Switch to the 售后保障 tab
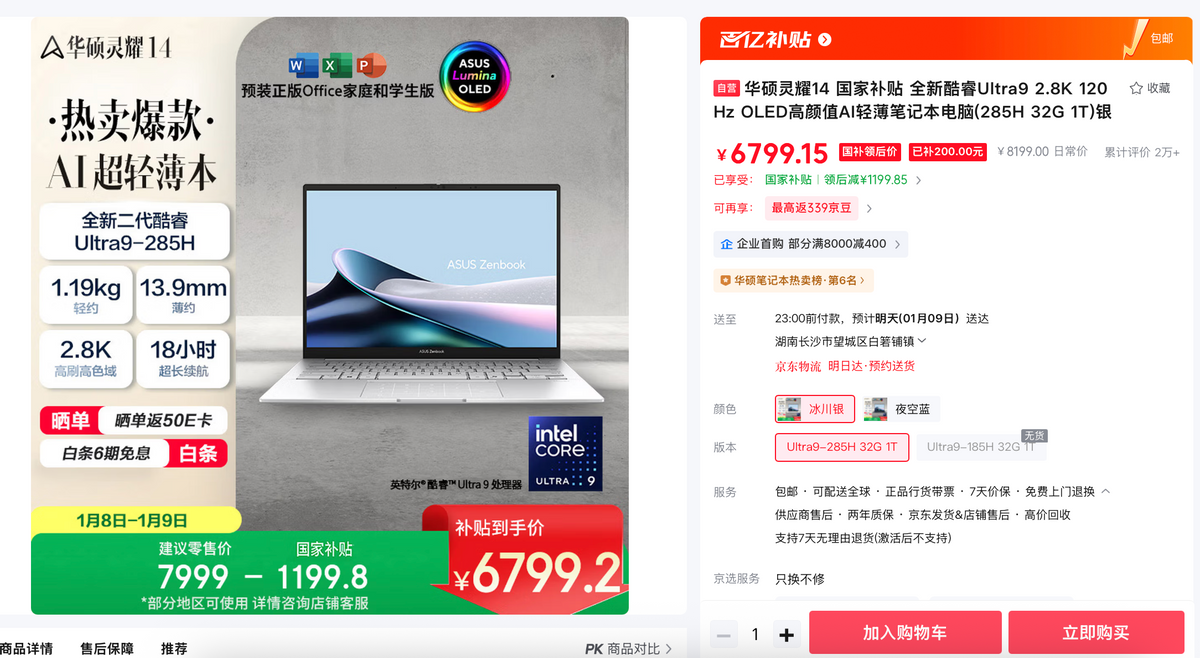Image resolution: width=1200 pixels, height=658 pixels. pyautogui.click(x=107, y=649)
